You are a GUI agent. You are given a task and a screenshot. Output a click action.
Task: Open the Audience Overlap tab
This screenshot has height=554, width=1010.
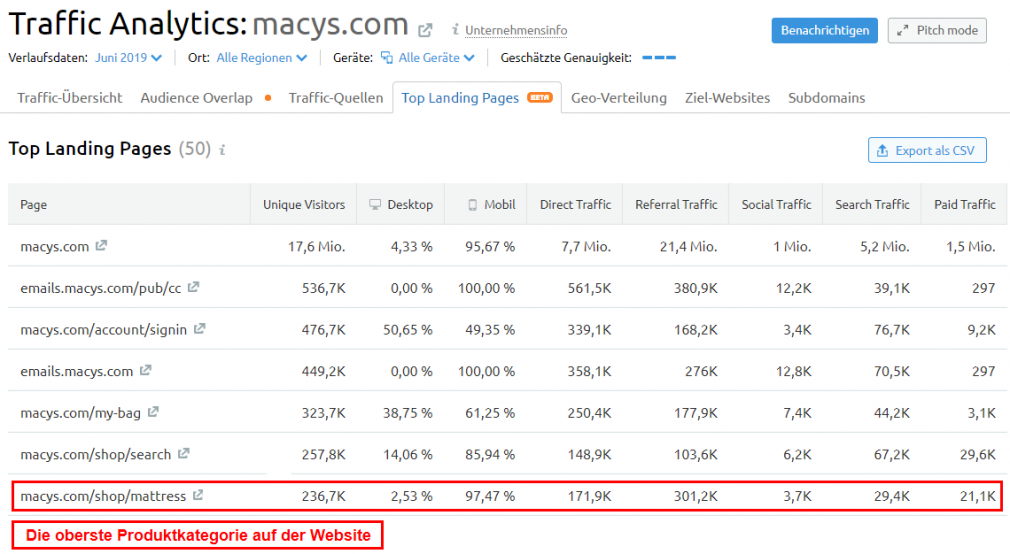(196, 98)
